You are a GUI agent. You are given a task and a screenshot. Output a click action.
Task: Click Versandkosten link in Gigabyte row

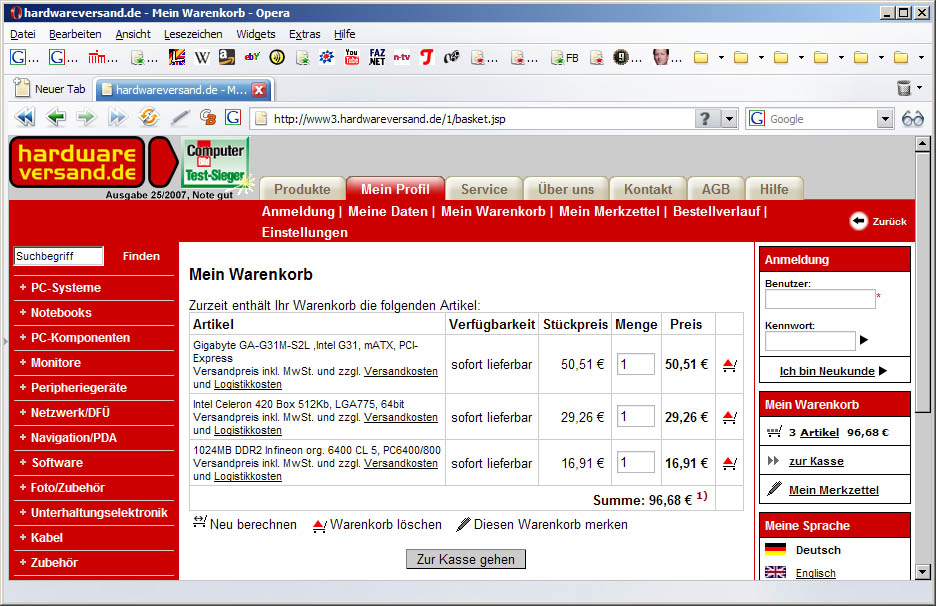(401, 371)
